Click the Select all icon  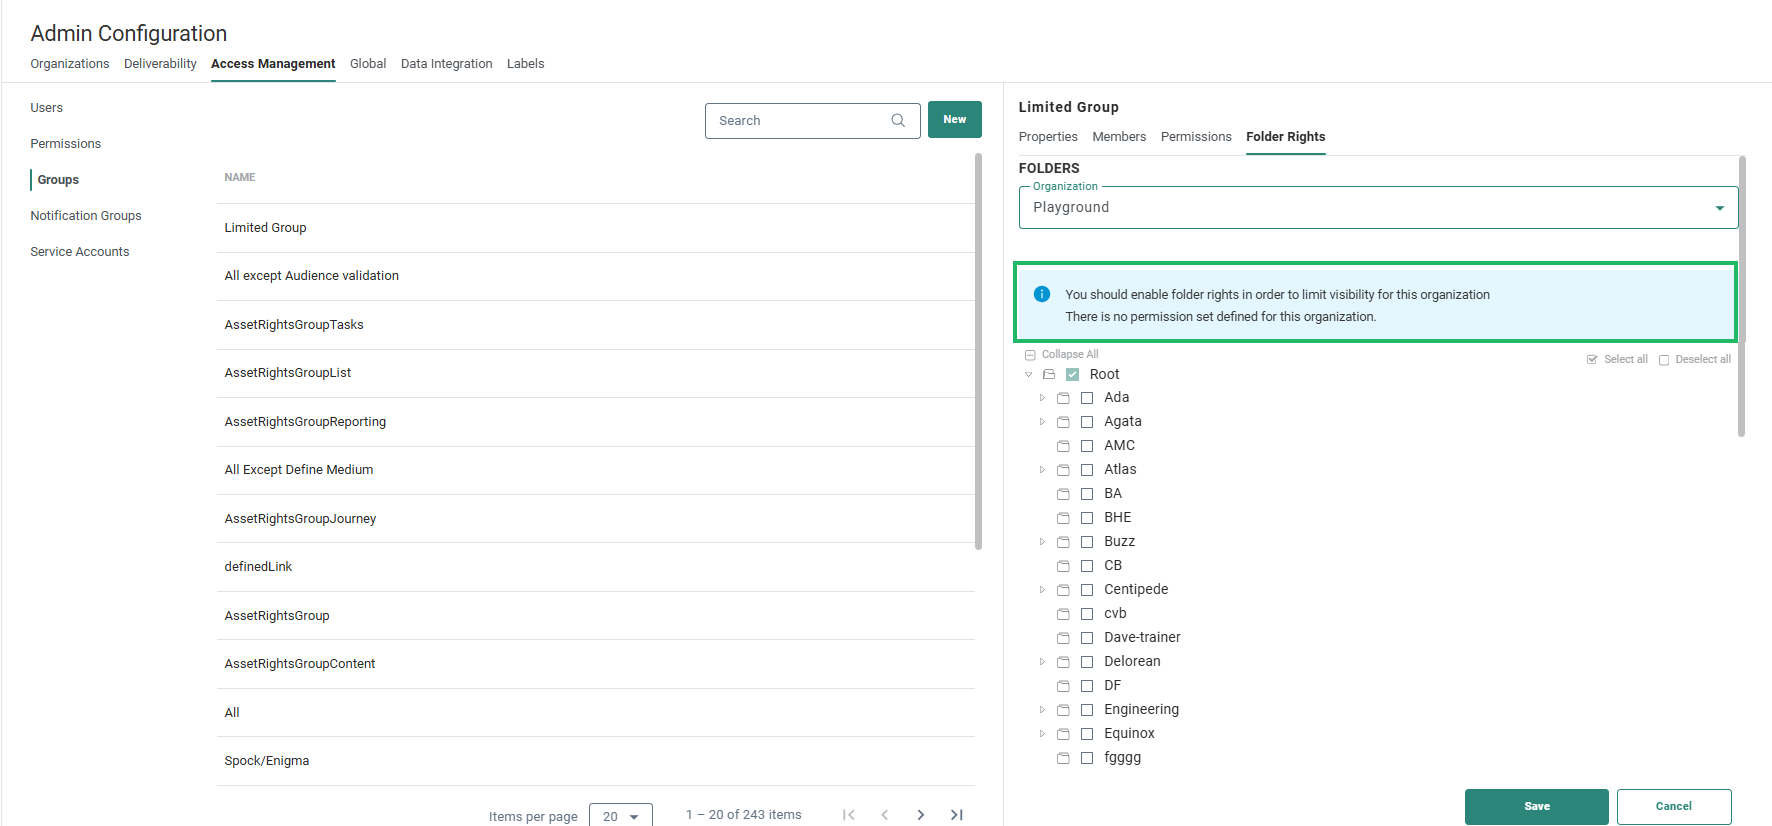coord(1592,360)
